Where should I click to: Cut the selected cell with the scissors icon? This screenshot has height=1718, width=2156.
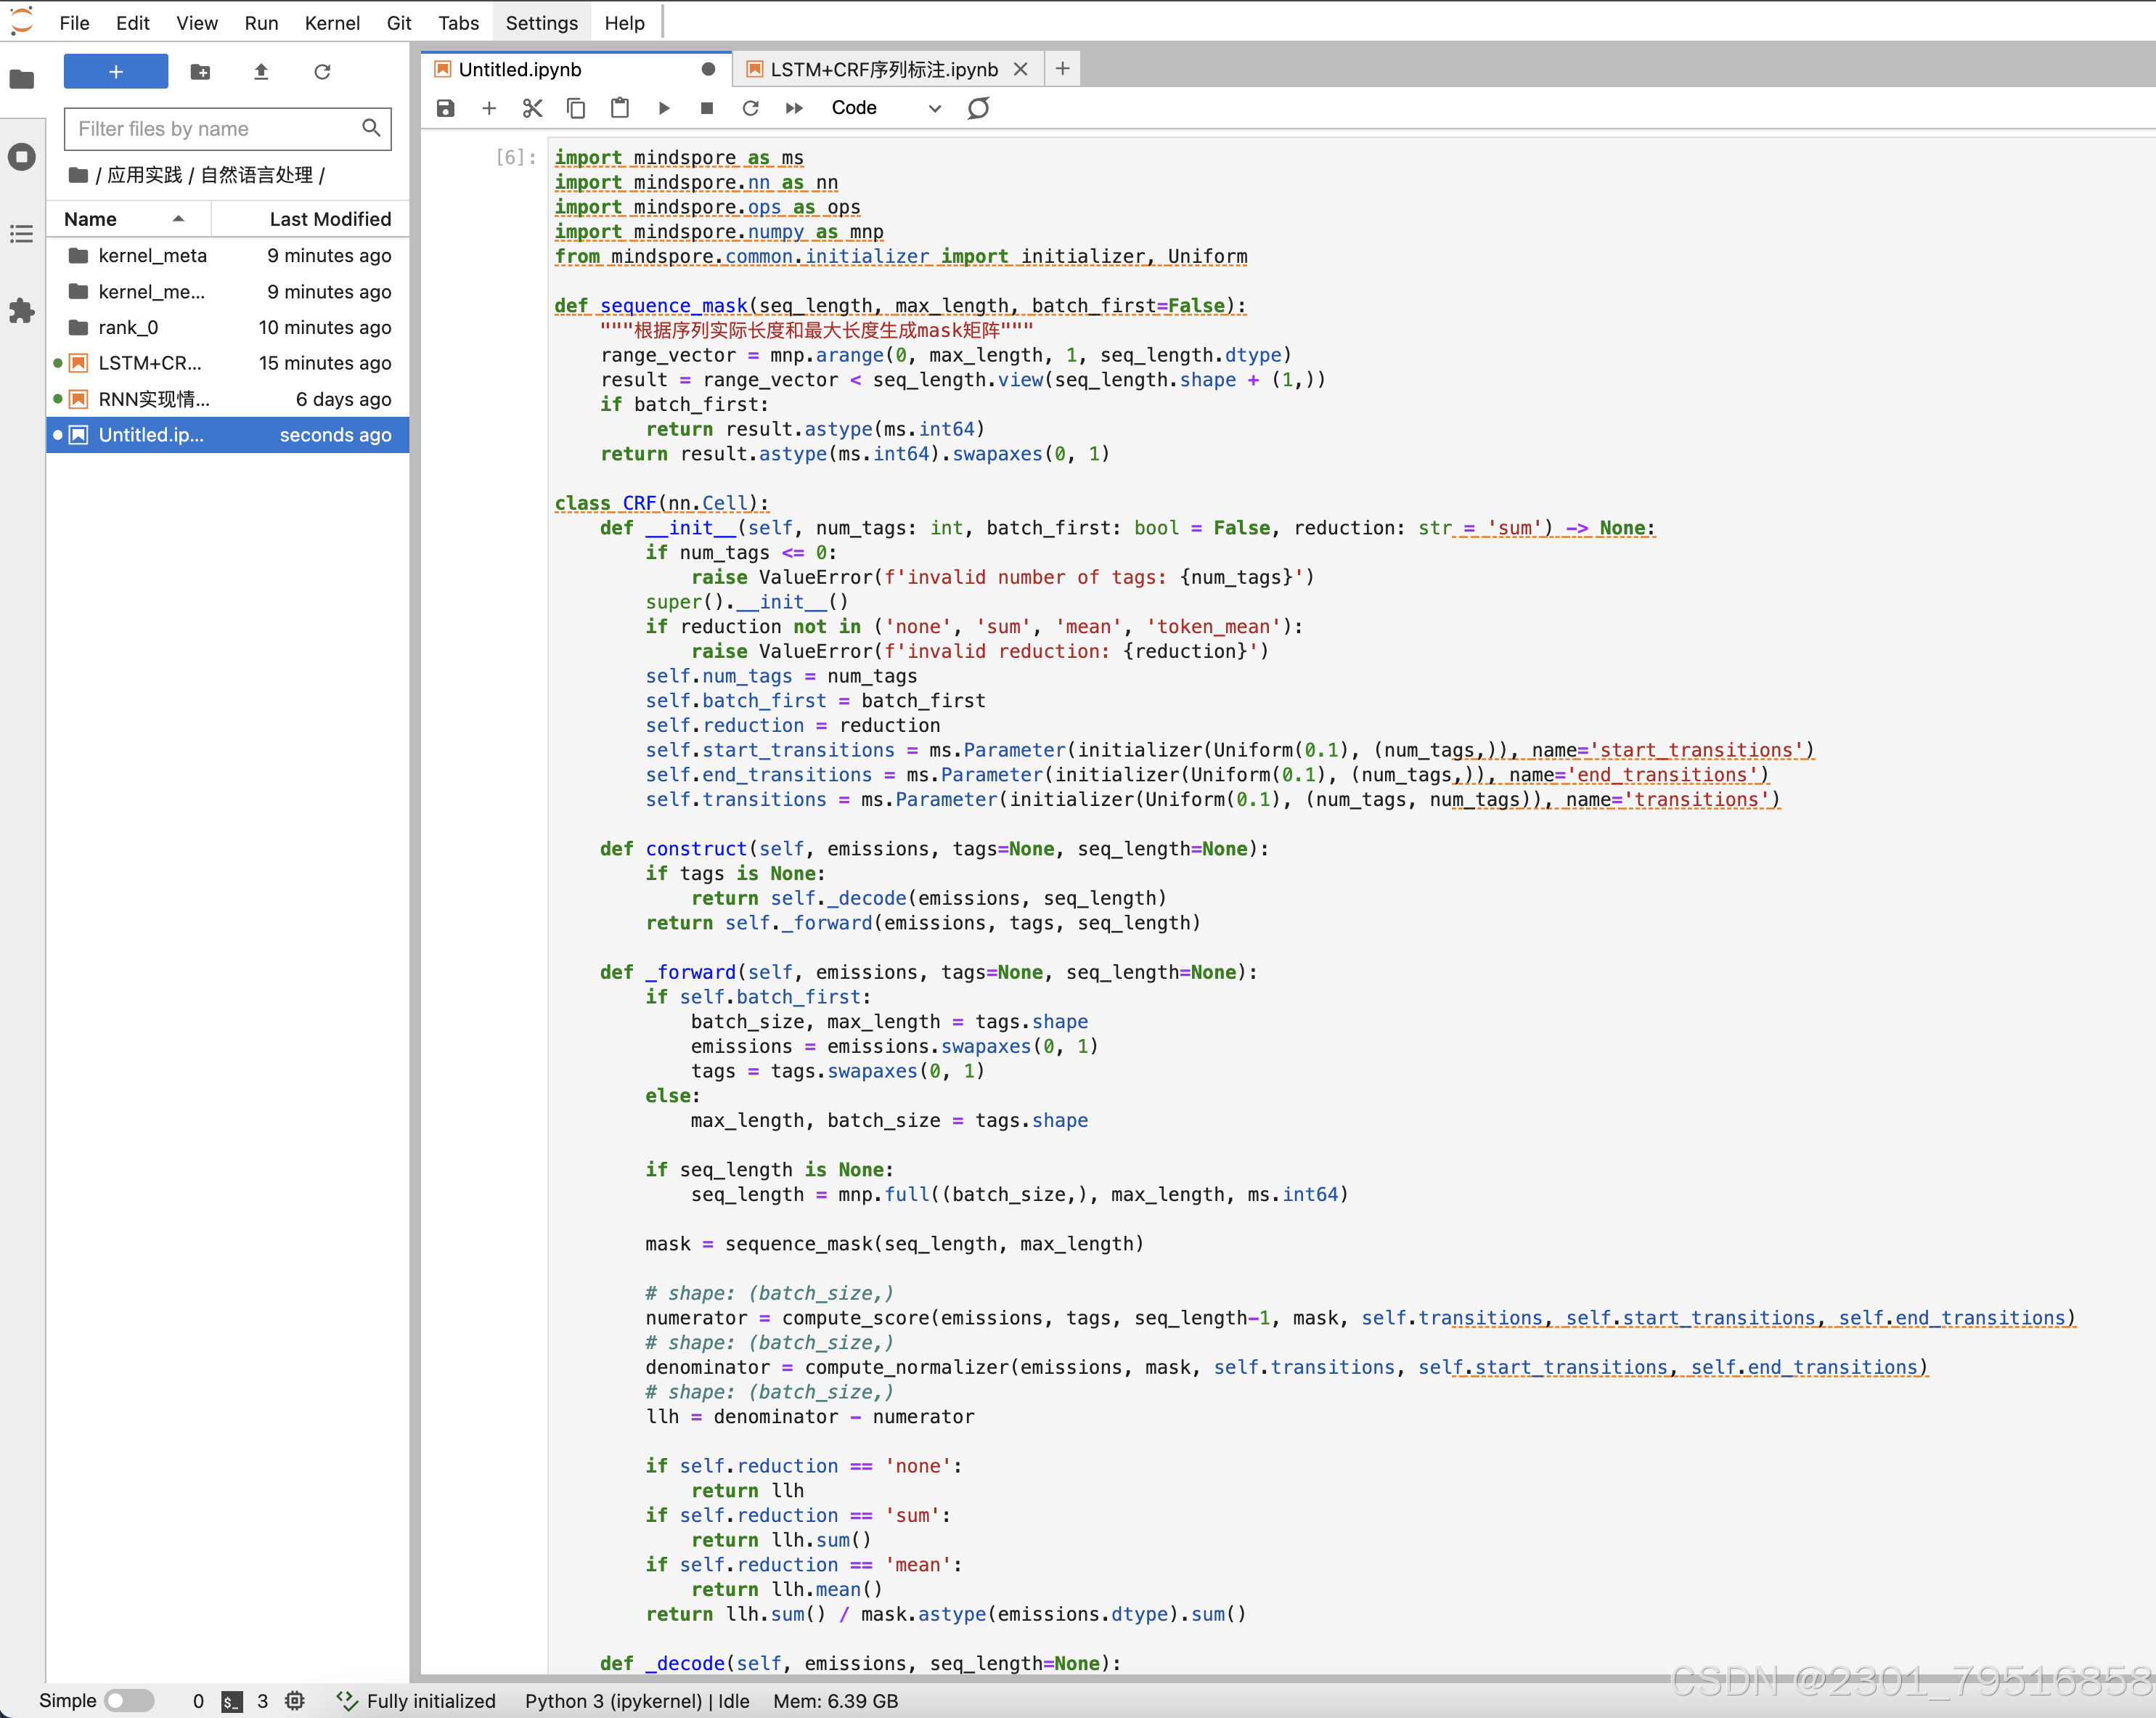532,108
